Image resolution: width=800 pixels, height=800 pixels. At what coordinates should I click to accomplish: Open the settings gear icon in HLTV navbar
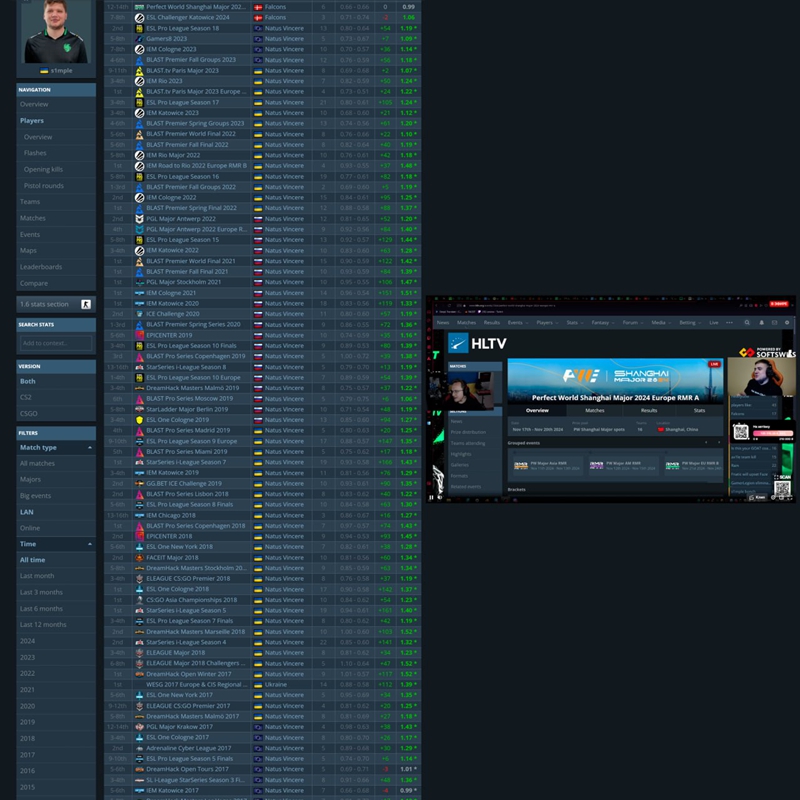point(787,323)
